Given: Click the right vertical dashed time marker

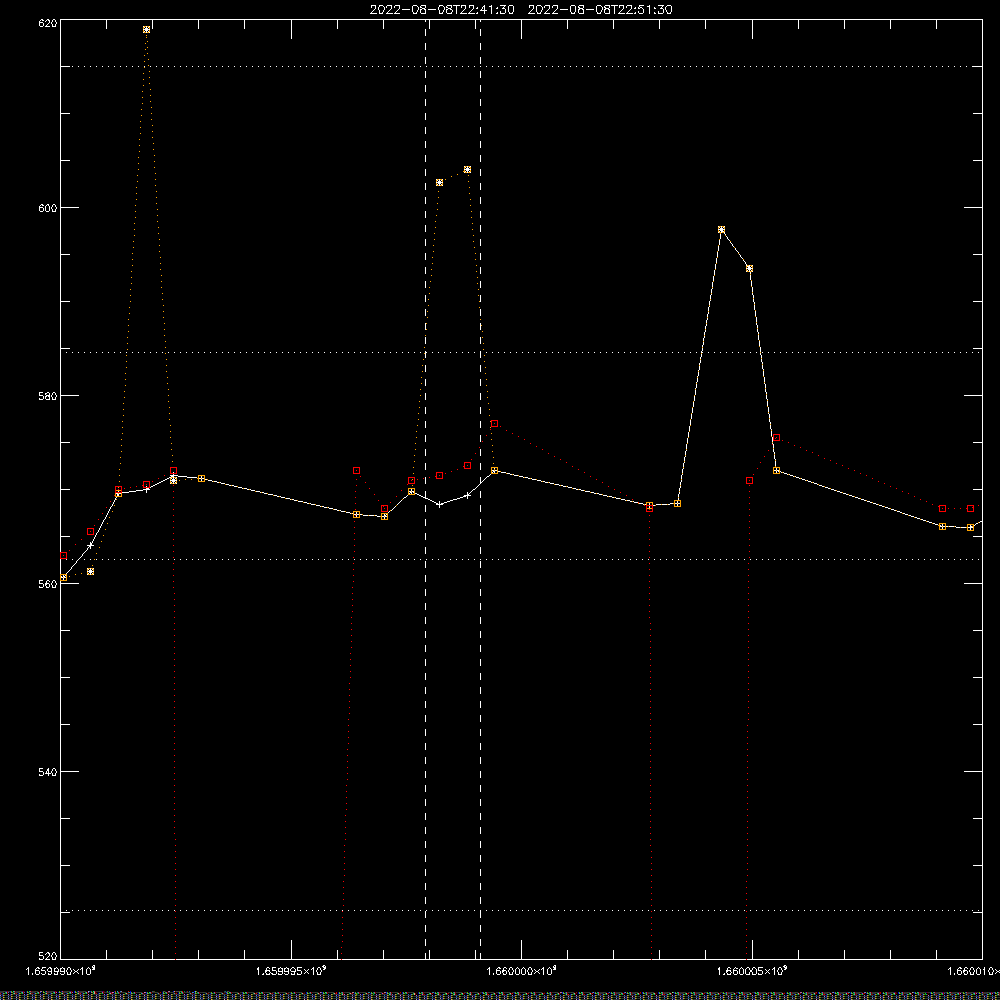Looking at the screenshot, I should coord(480,488).
